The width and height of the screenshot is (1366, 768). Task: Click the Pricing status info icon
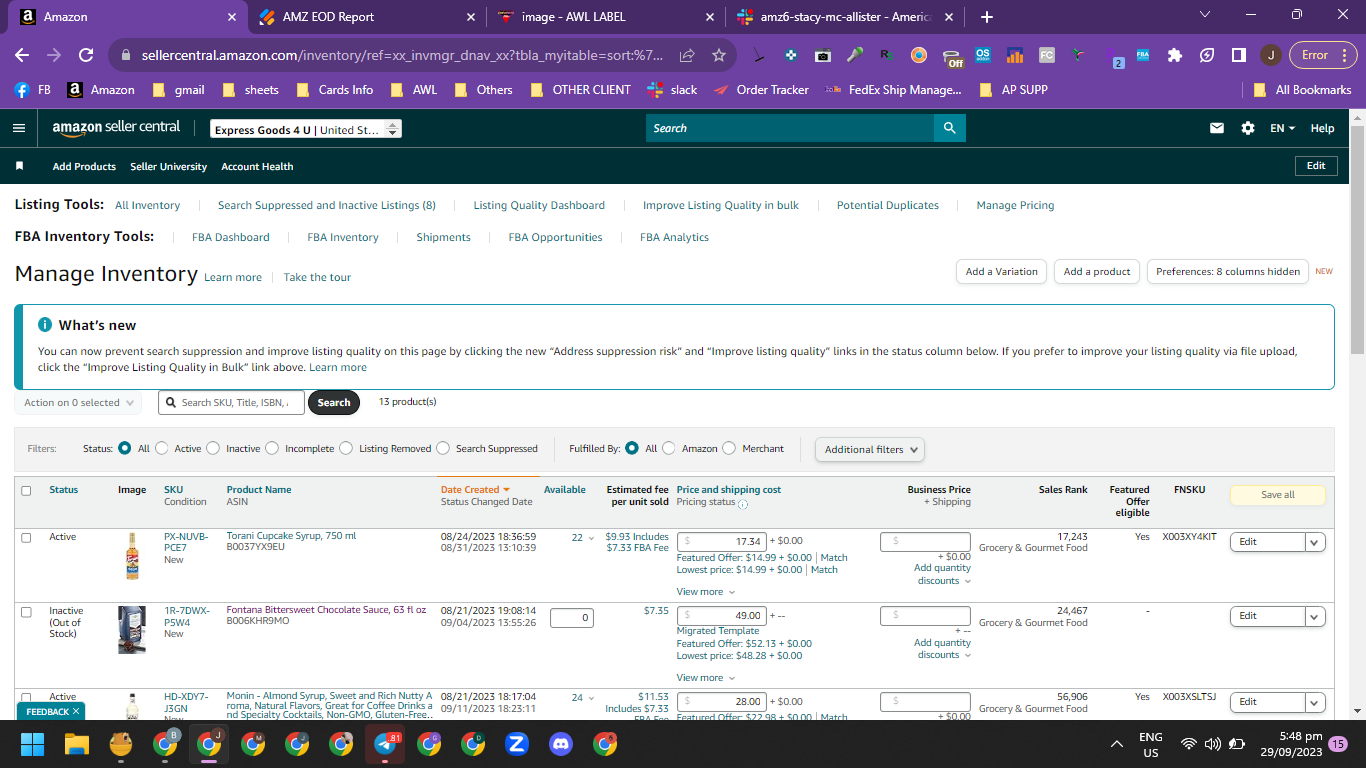(743, 503)
